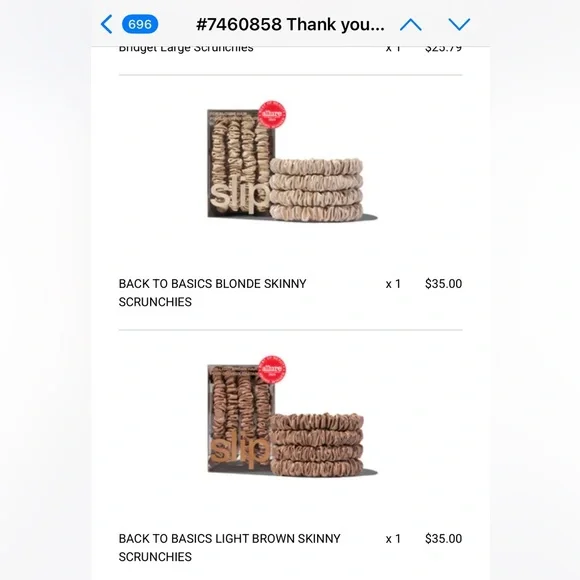Select Back to Basics Light Brown Skinny Scrunchies
This screenshot has width=580, height=580.
[x=229, y=547]
